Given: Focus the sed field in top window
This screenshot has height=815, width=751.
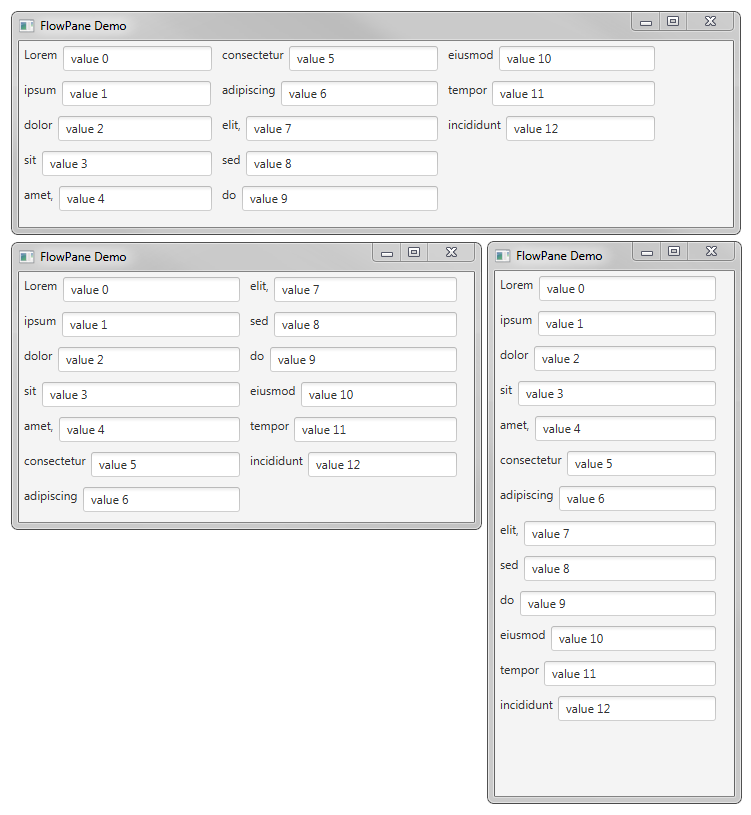Looking at the screenshot, I should click(x=342, y=164).
